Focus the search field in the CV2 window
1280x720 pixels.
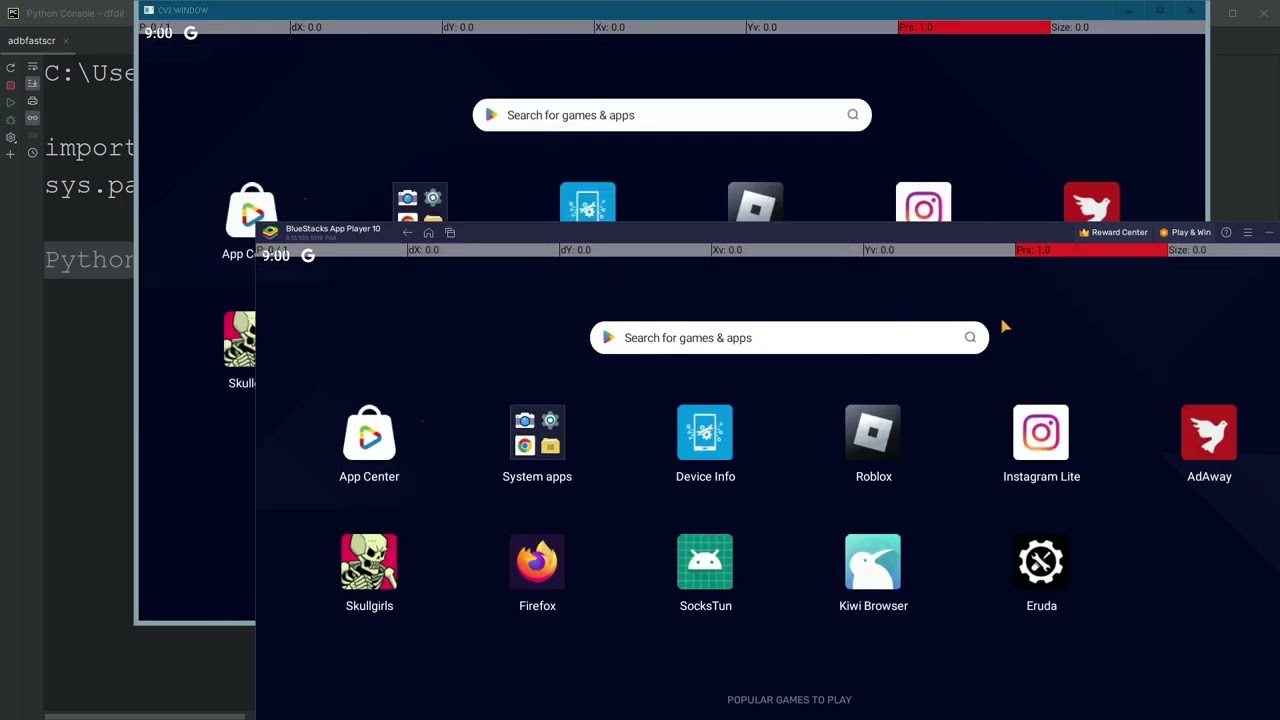pos(672,115)
